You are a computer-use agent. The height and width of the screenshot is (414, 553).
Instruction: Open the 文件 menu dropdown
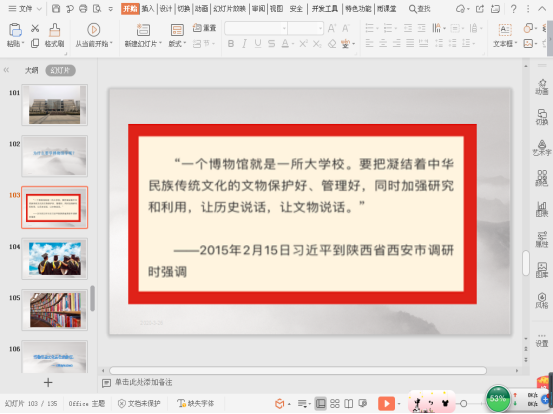point(25,8)
